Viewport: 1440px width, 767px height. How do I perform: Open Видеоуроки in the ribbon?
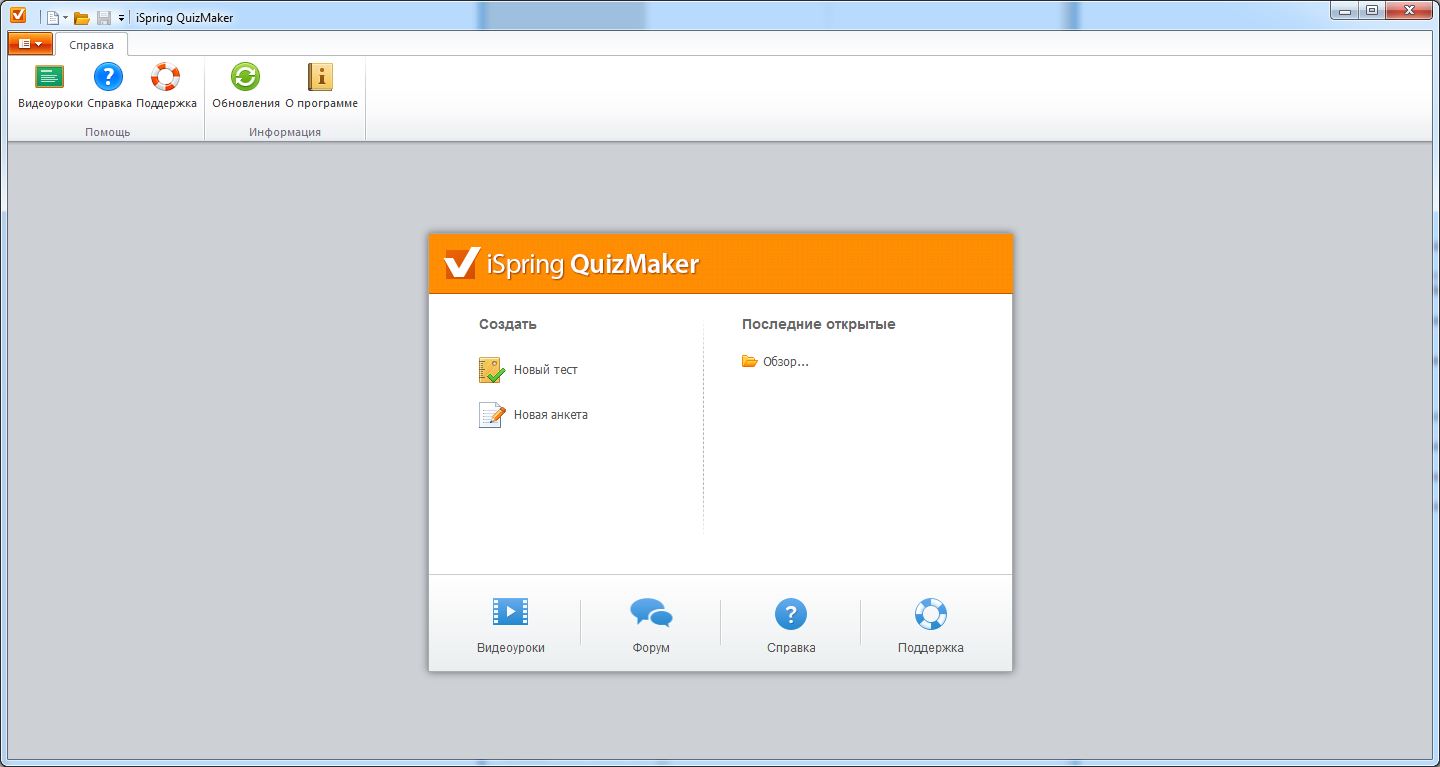click(x=50, y=85)
